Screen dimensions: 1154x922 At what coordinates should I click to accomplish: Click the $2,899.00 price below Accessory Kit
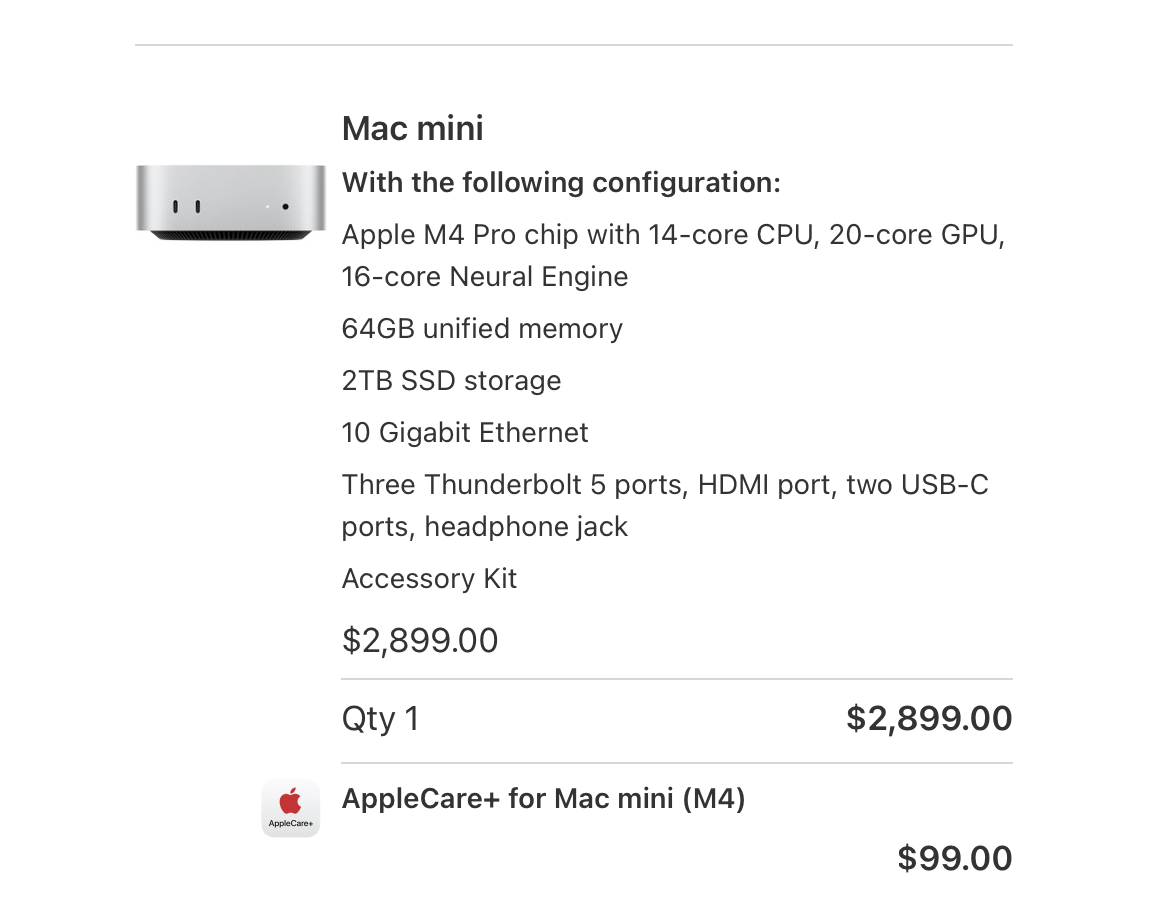coord(420,640)
